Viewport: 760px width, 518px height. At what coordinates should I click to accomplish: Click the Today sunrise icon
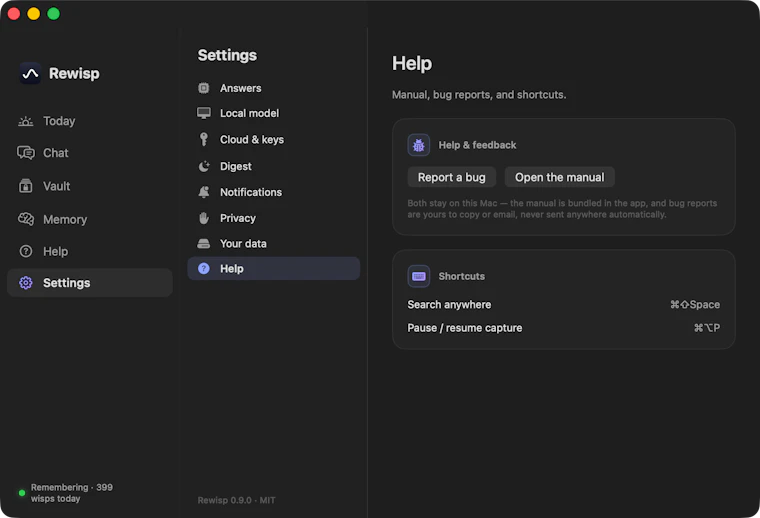click(x=26, y=121)
